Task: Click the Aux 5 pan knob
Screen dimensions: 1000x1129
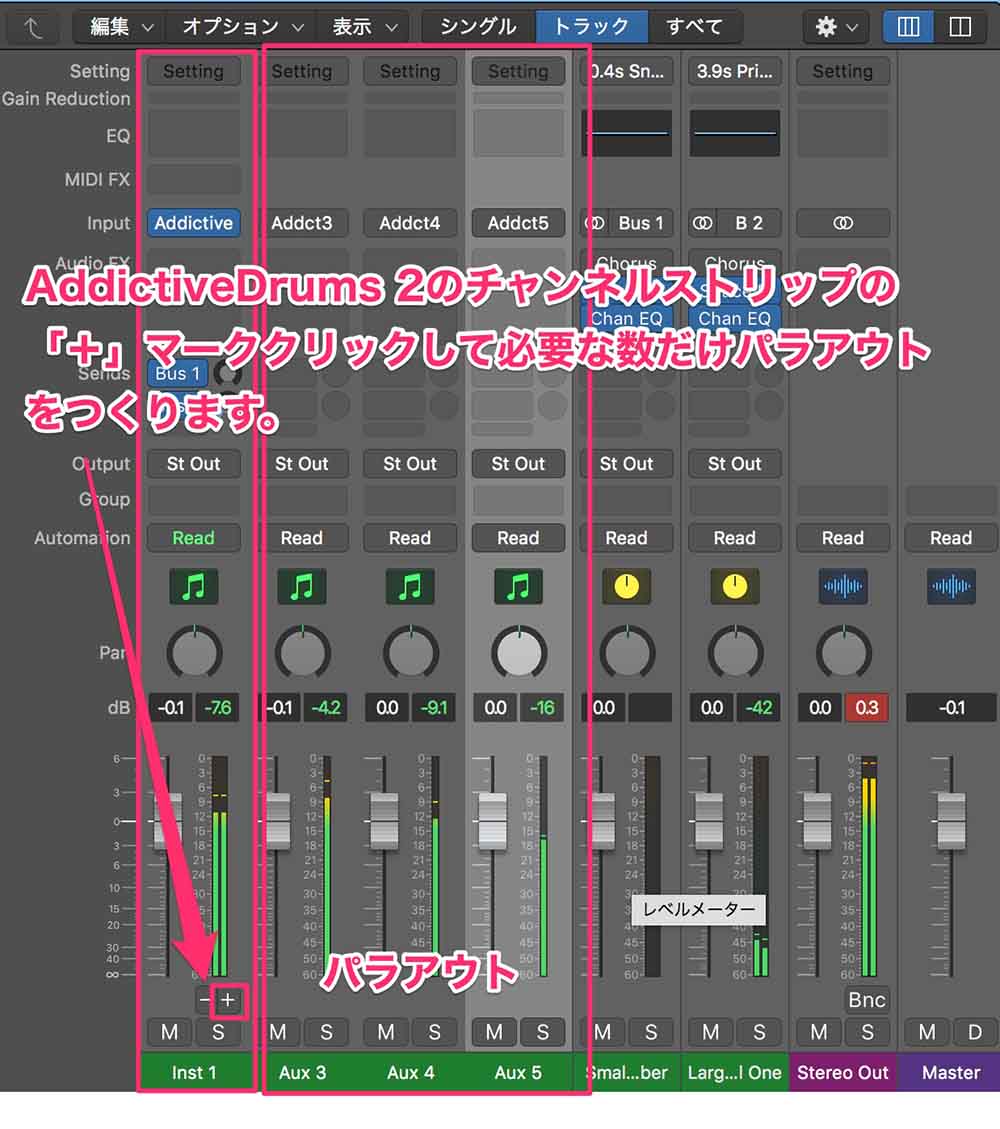Action: coord(518,653)
